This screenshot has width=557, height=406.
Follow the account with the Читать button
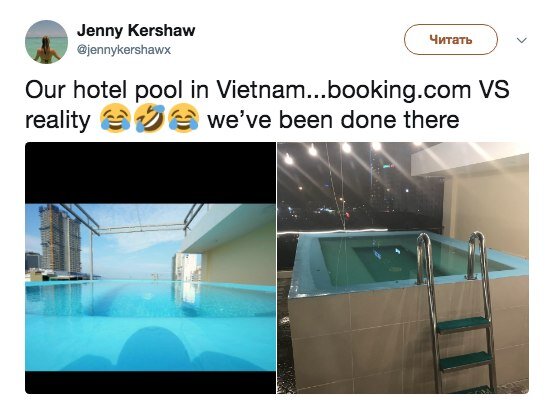click(451, 39)
